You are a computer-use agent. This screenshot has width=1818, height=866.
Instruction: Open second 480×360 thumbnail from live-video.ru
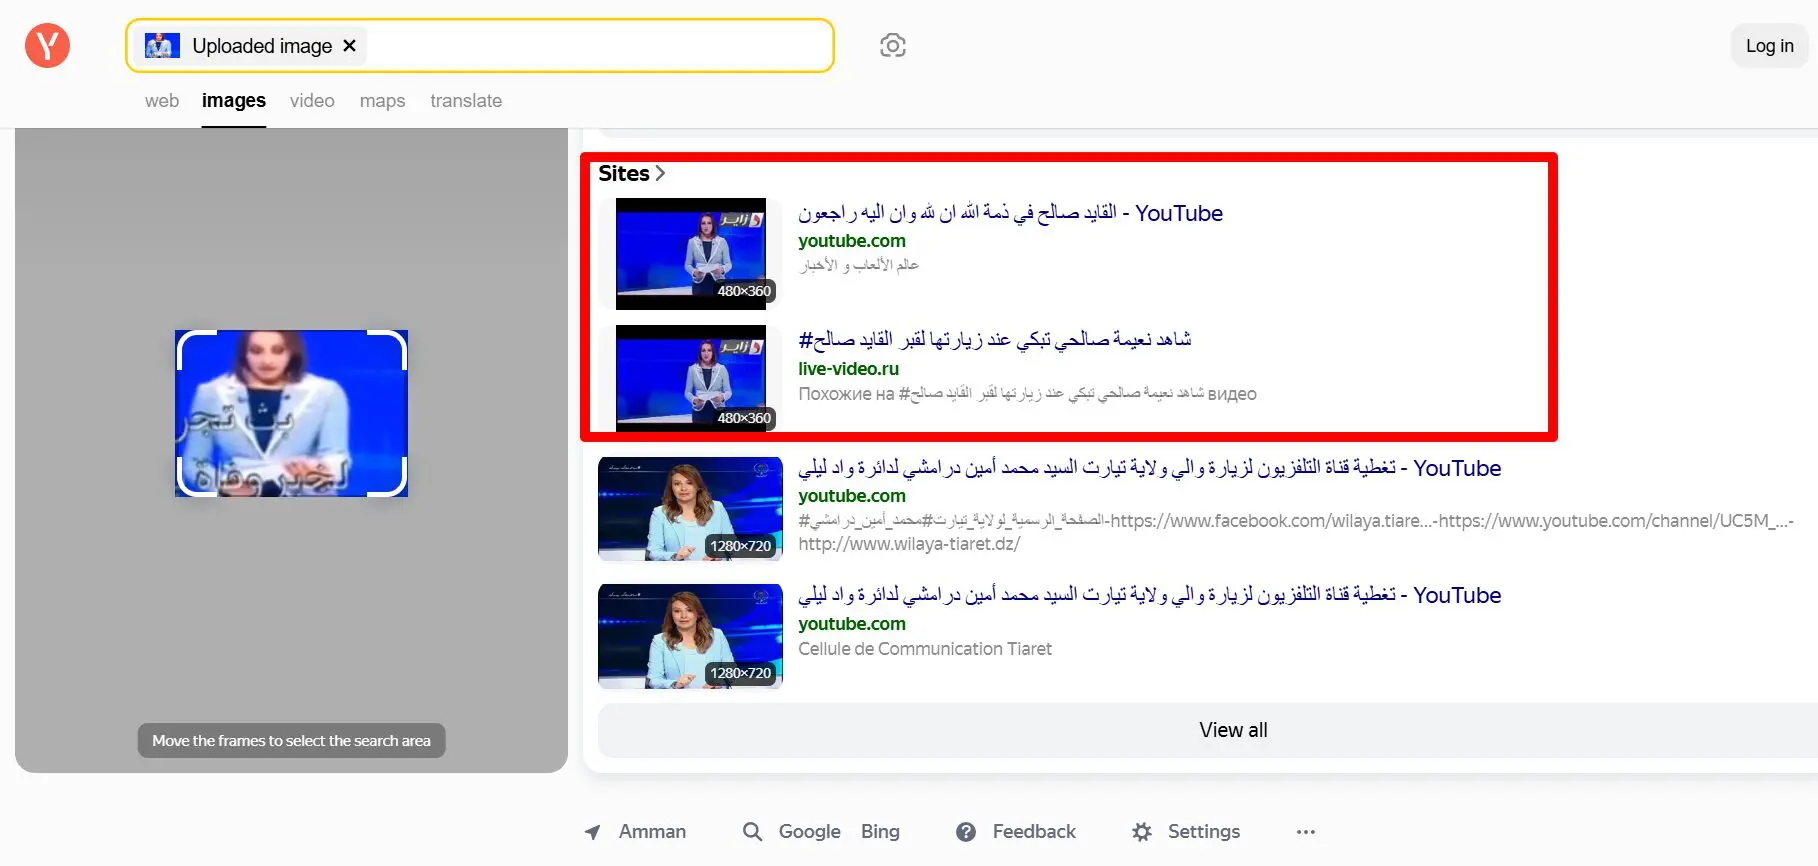691,381
